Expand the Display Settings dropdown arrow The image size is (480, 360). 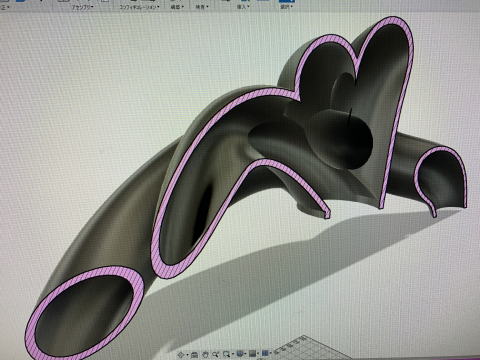click(x=245, y=354)
